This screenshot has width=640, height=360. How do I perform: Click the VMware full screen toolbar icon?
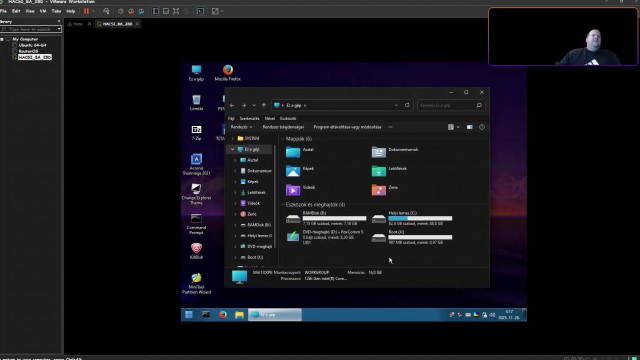(x=176, y=11)
